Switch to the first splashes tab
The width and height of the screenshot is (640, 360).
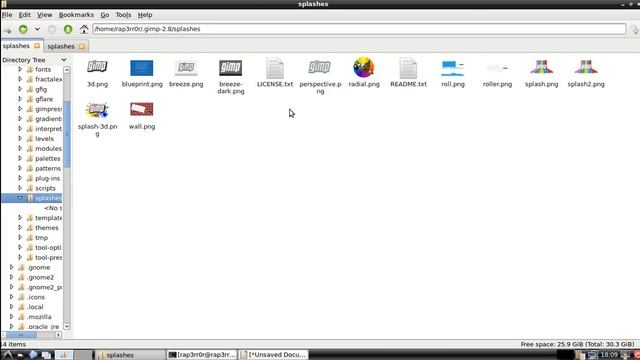(16, 46)
